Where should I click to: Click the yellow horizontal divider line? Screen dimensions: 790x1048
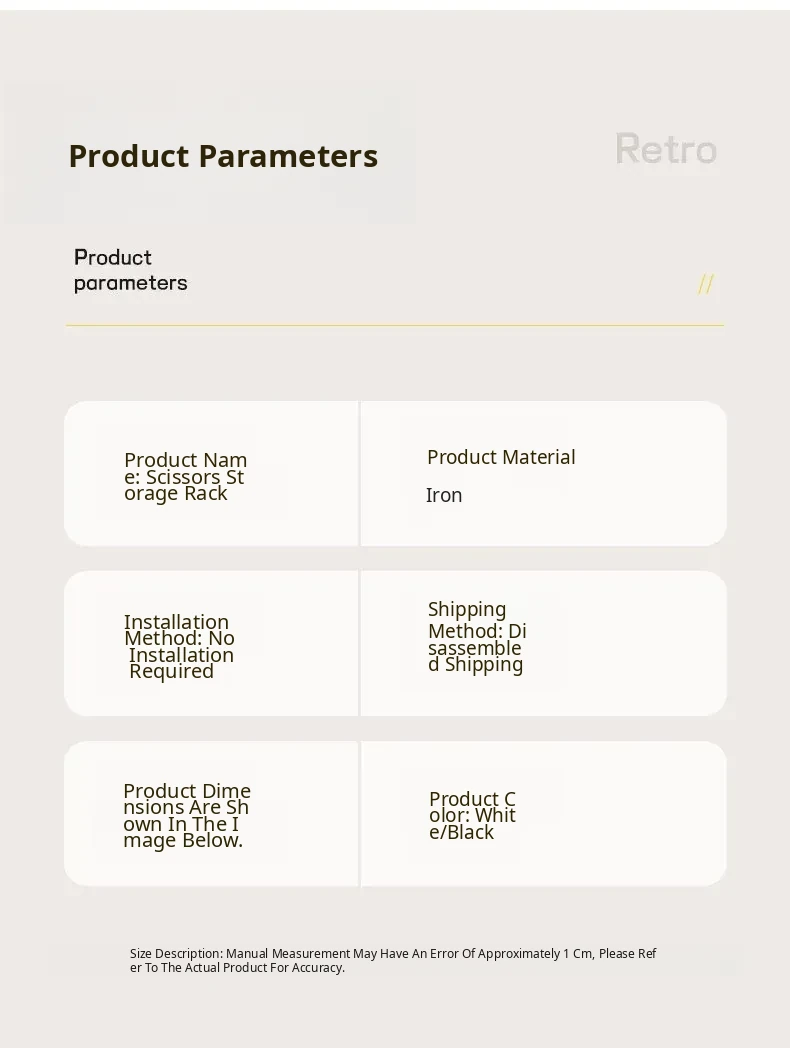[x=395, y=325]
